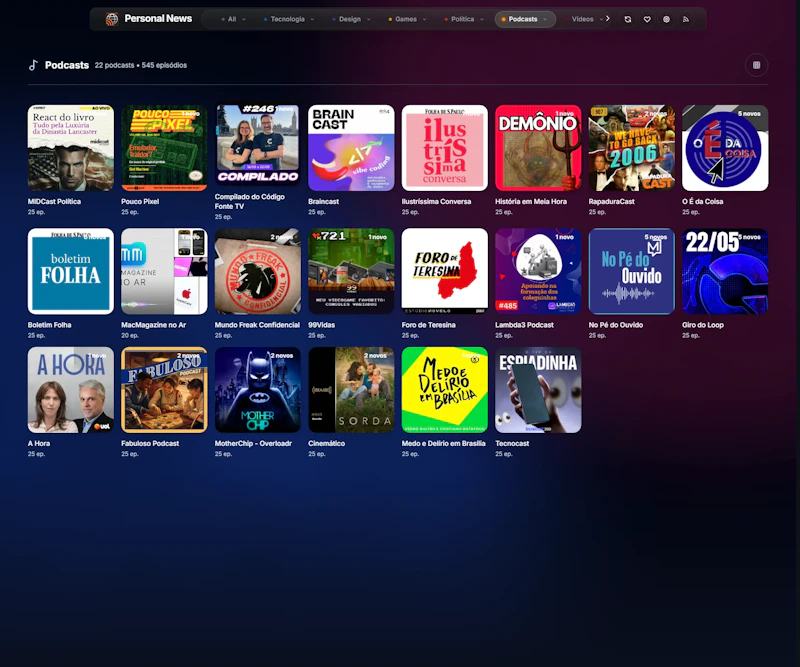Open the Compilado do Código Fonte TV cover
Image resolution: width=800 pixels, height=667 pixels.
point(258,145)
